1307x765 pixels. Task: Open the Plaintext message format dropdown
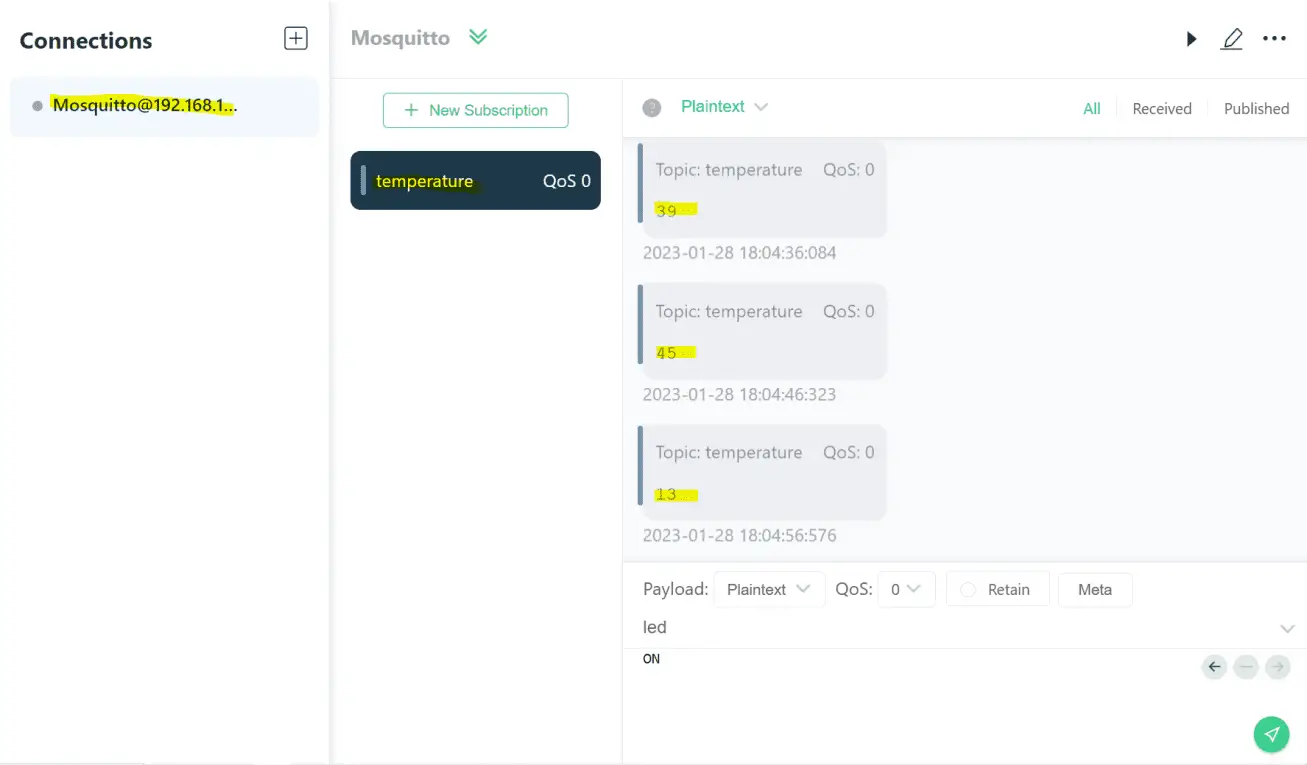click(724, 106)
